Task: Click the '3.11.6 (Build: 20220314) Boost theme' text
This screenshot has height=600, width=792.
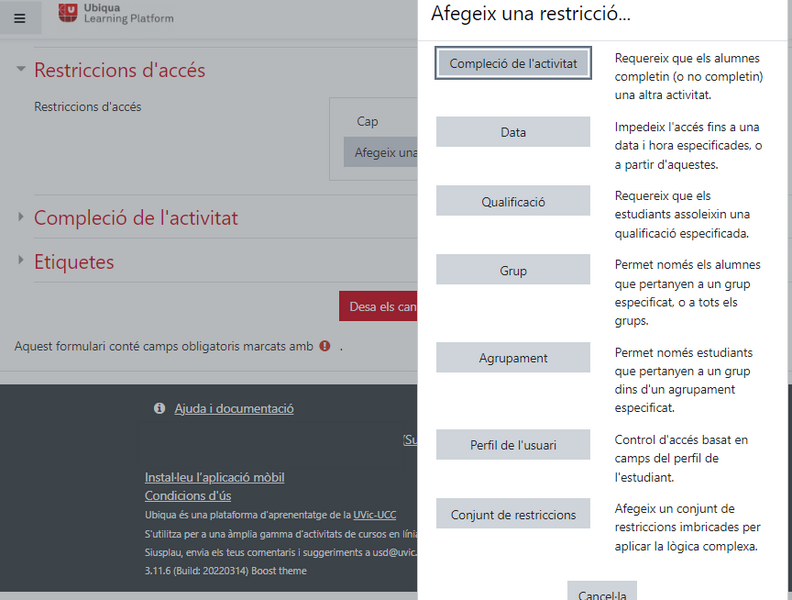Action: 226,571
